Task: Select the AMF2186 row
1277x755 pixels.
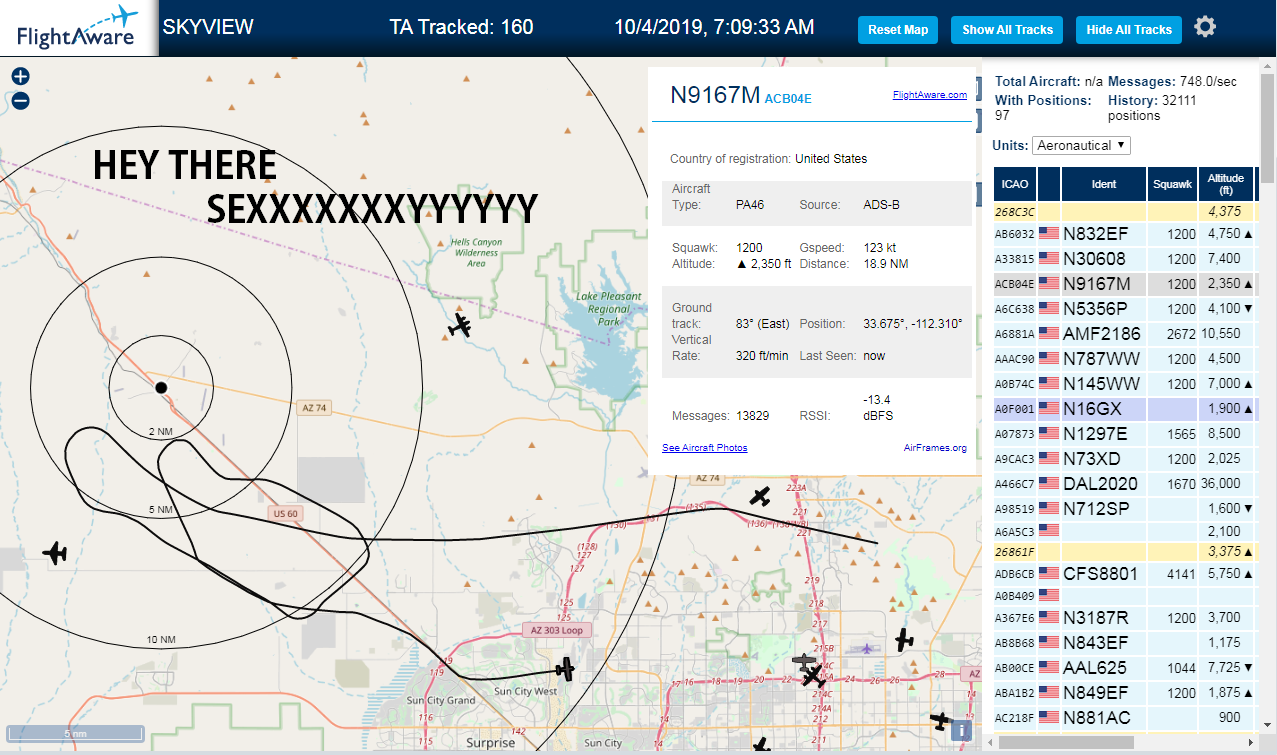Action: click(x=1125, y=334)
